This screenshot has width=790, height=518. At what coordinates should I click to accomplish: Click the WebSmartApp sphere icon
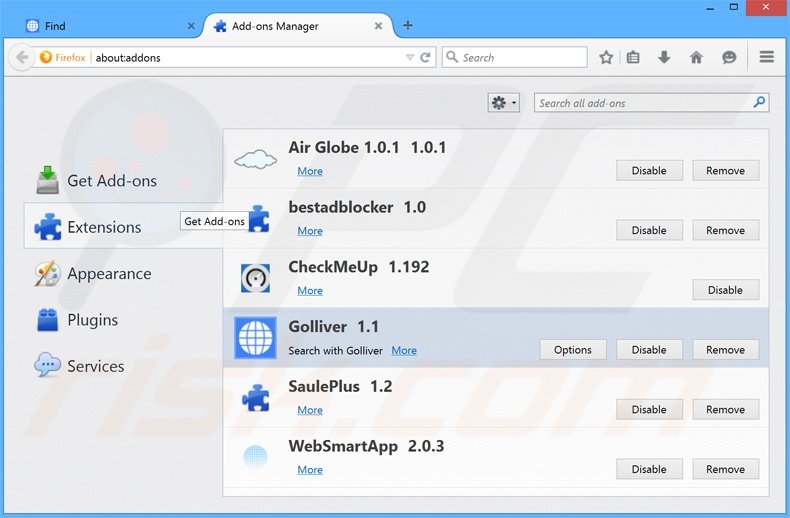pos(255,457)
